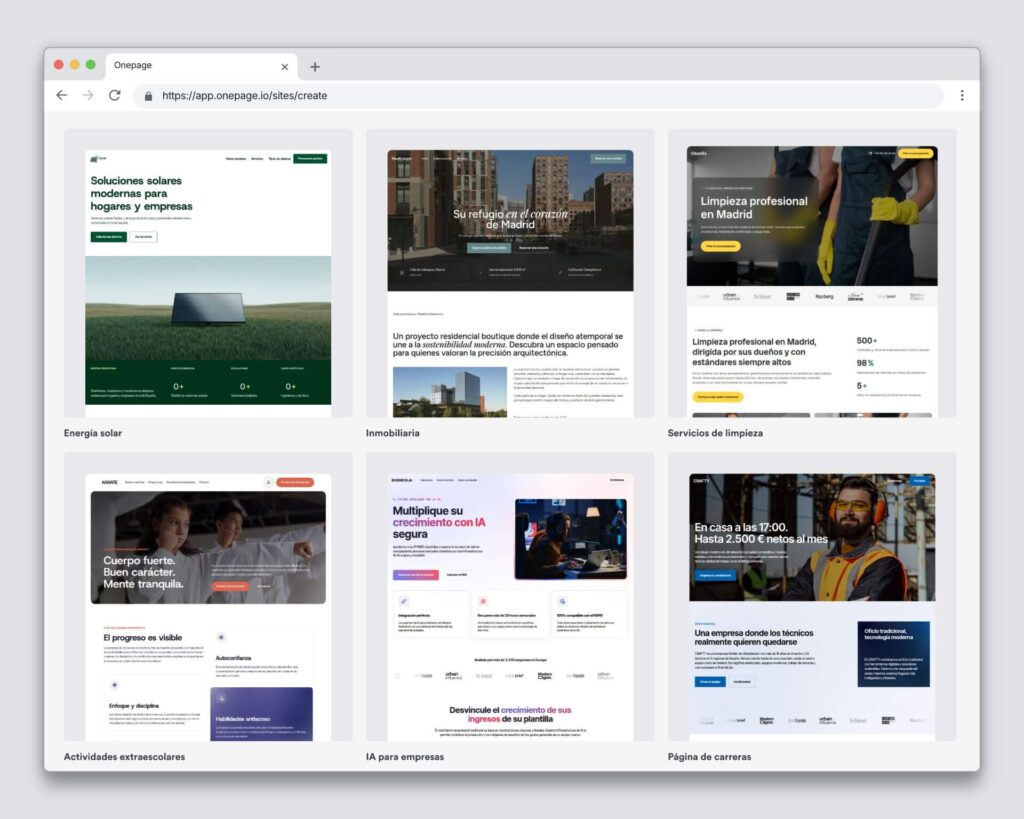The height and width of the screenshot is (819, 1024).
Task: Open the Servicios de limpieza template thumbnail
Action: pyautogui.click(x=812, y=273)
